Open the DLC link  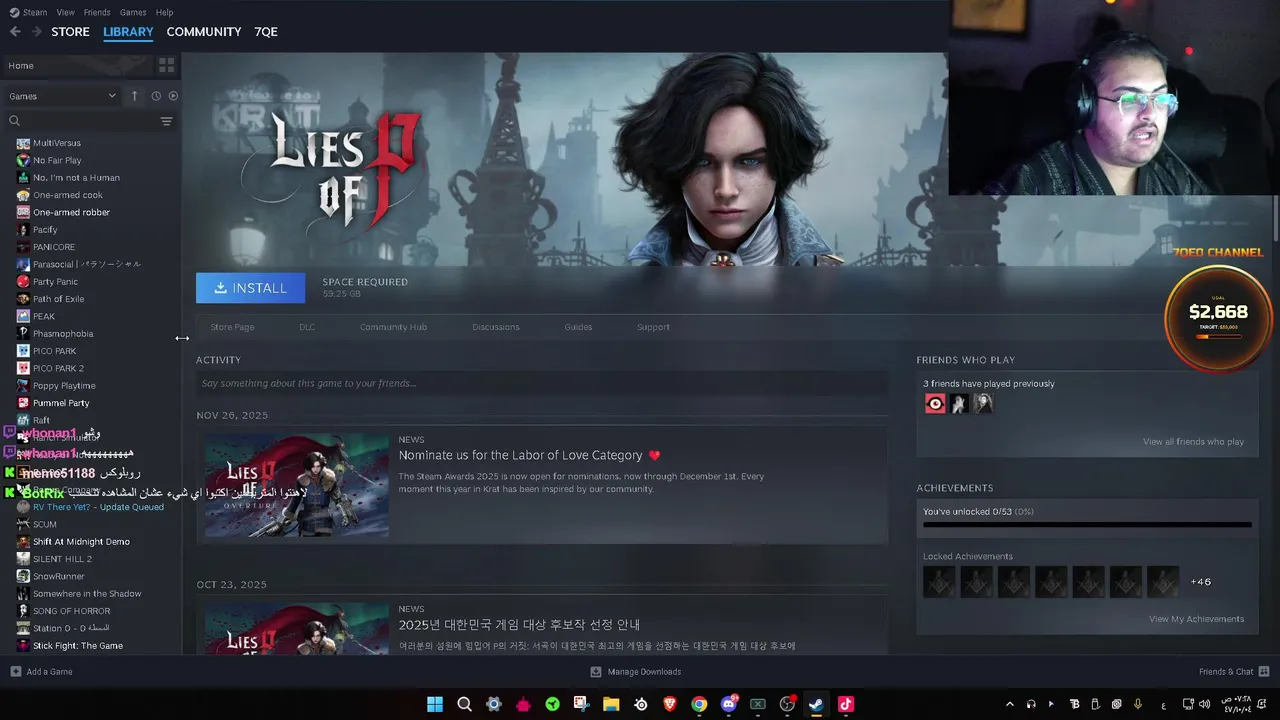point(307,327)
